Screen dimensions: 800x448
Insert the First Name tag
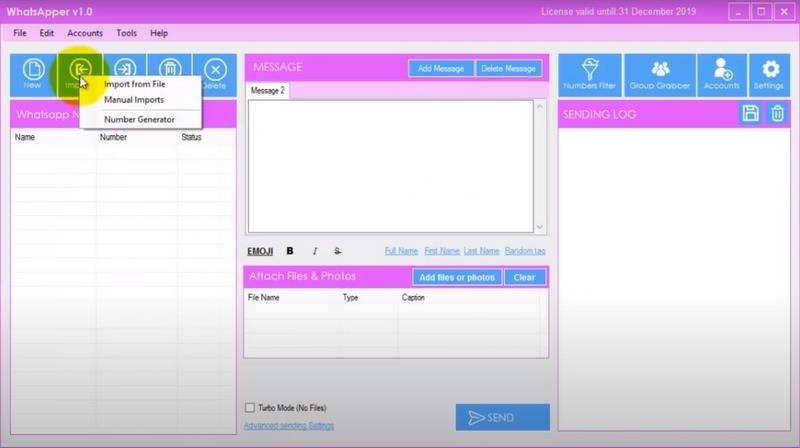tap(442, 251)
